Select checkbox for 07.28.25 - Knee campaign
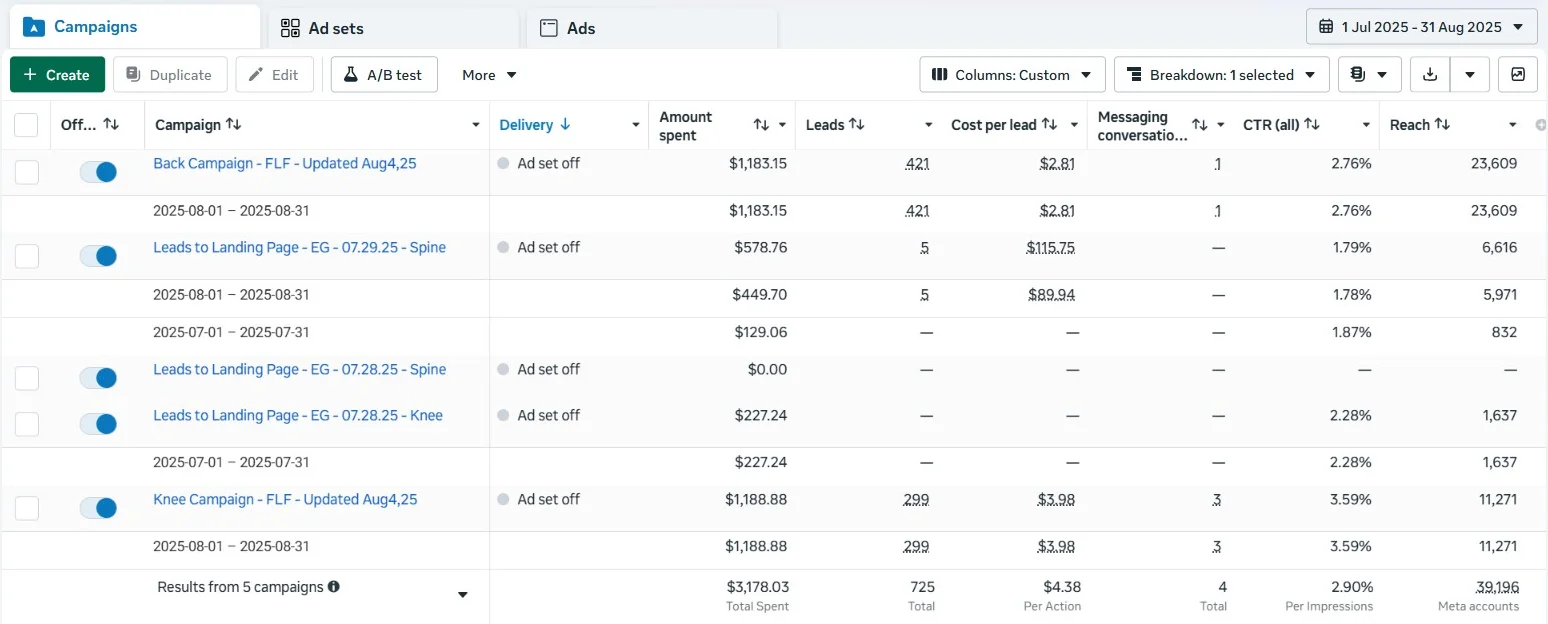This screenshot has width=1548, height=624. pos(27,424)
